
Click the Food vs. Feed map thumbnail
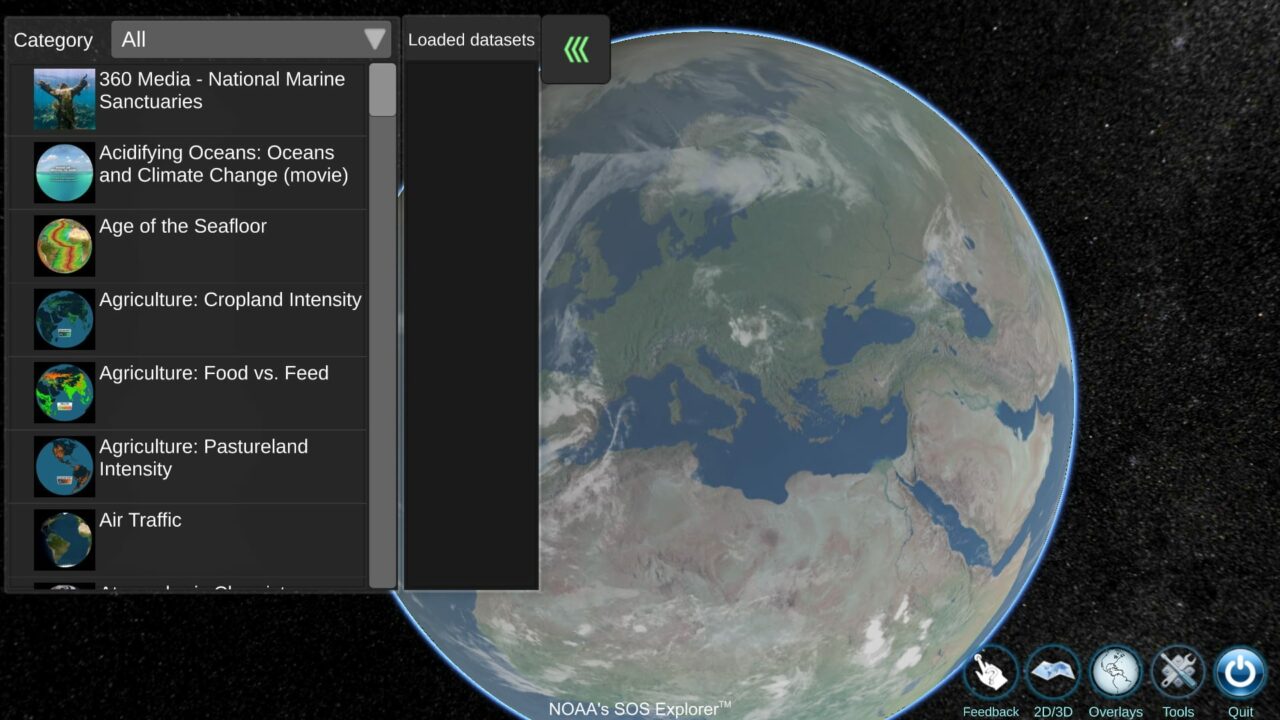point(64,393)
